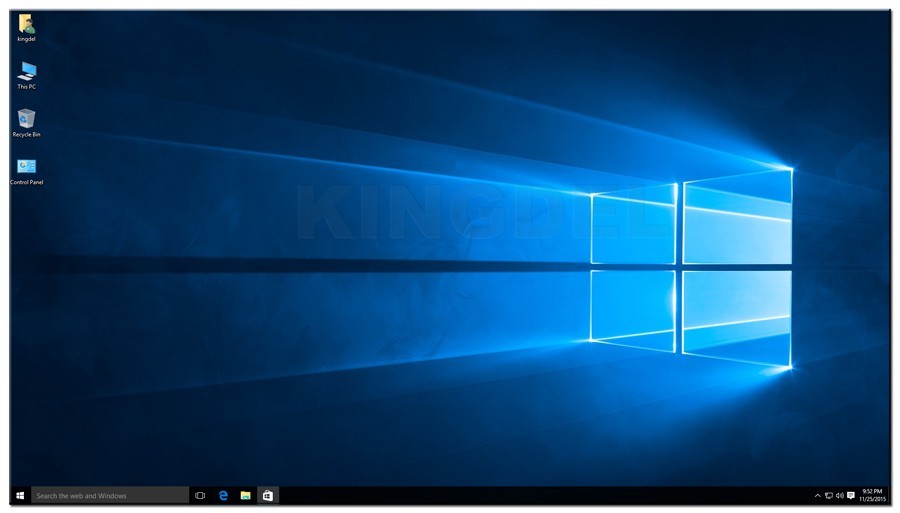Select the This PC desktop icon

[27, 70]
